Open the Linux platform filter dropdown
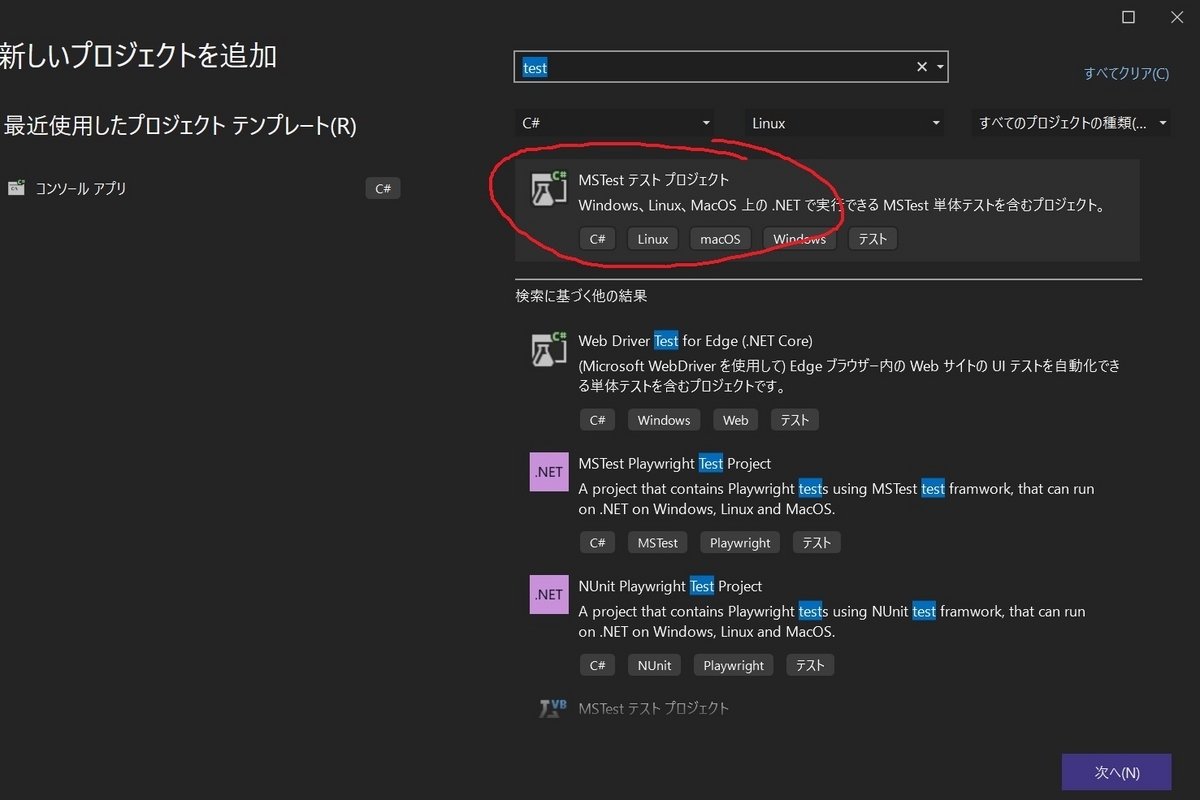 [845, 123]
